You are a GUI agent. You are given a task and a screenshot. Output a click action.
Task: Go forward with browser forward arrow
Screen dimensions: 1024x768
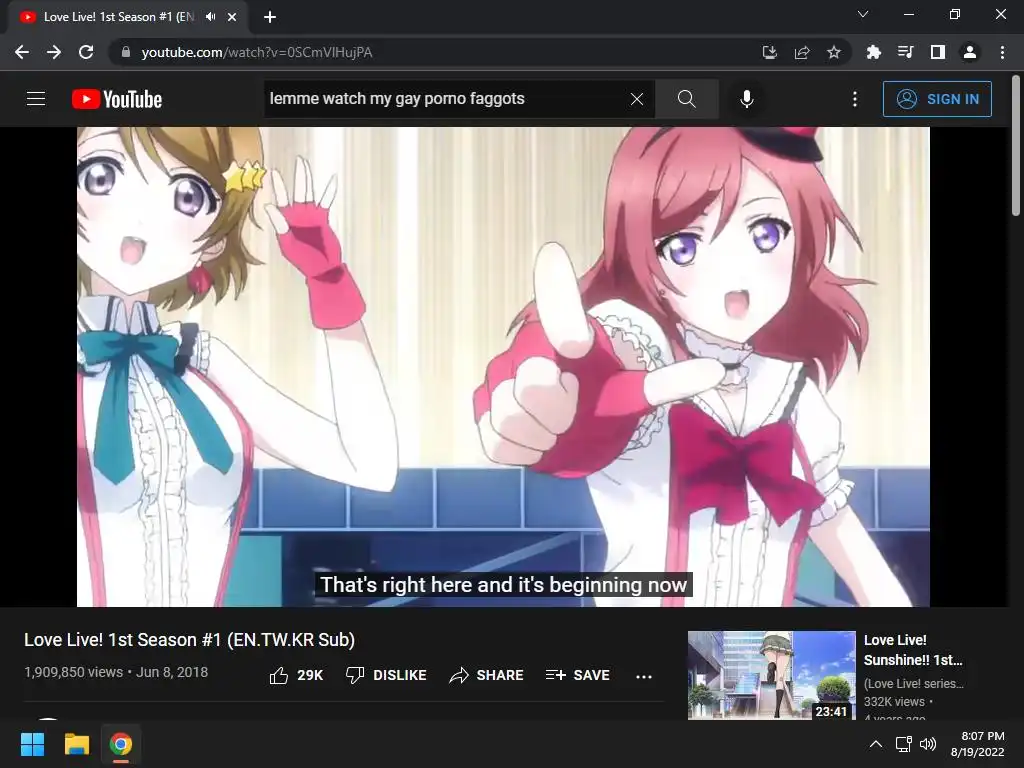click(x=54, y=52)
